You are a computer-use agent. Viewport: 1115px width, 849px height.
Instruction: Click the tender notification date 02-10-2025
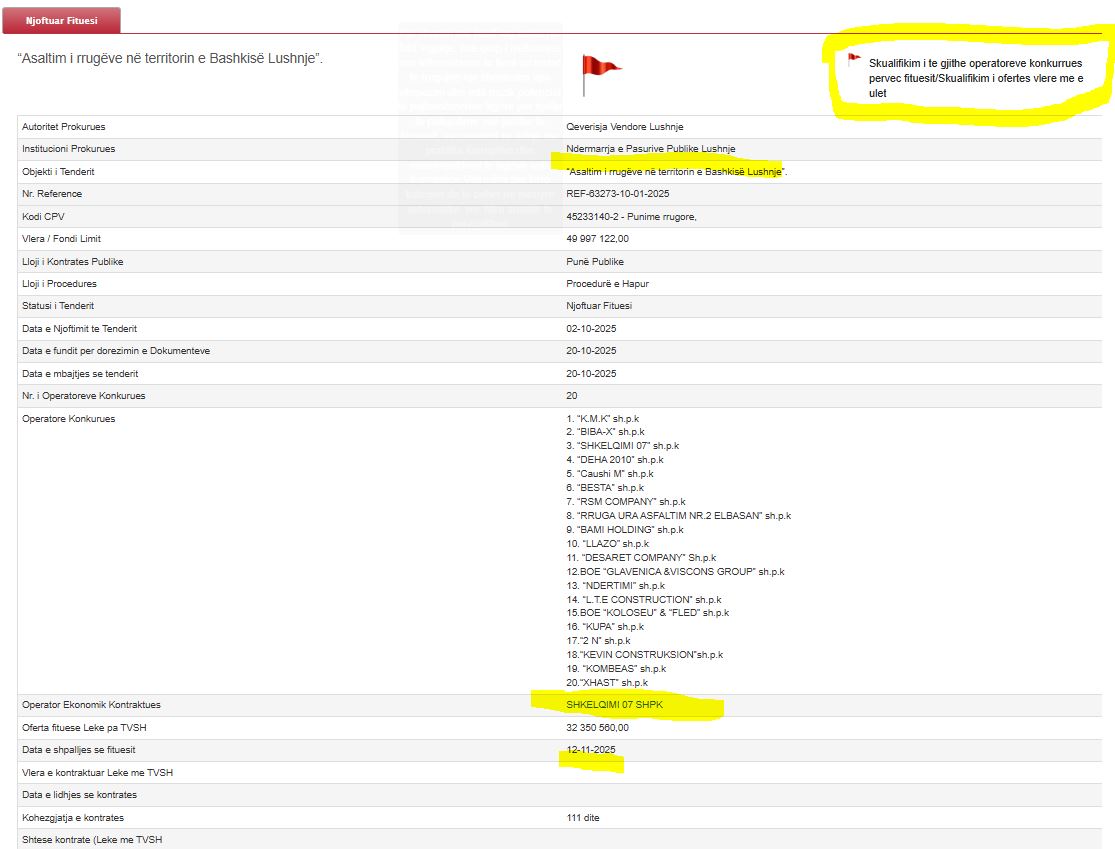coord(591,329)
